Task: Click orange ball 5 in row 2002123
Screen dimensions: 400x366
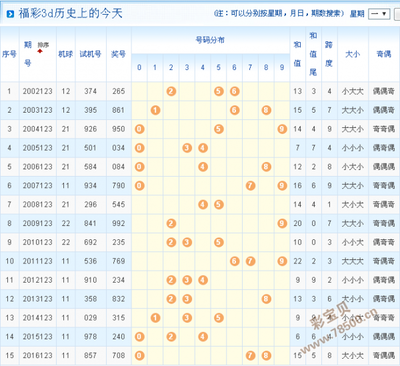Action: point(219,91)
